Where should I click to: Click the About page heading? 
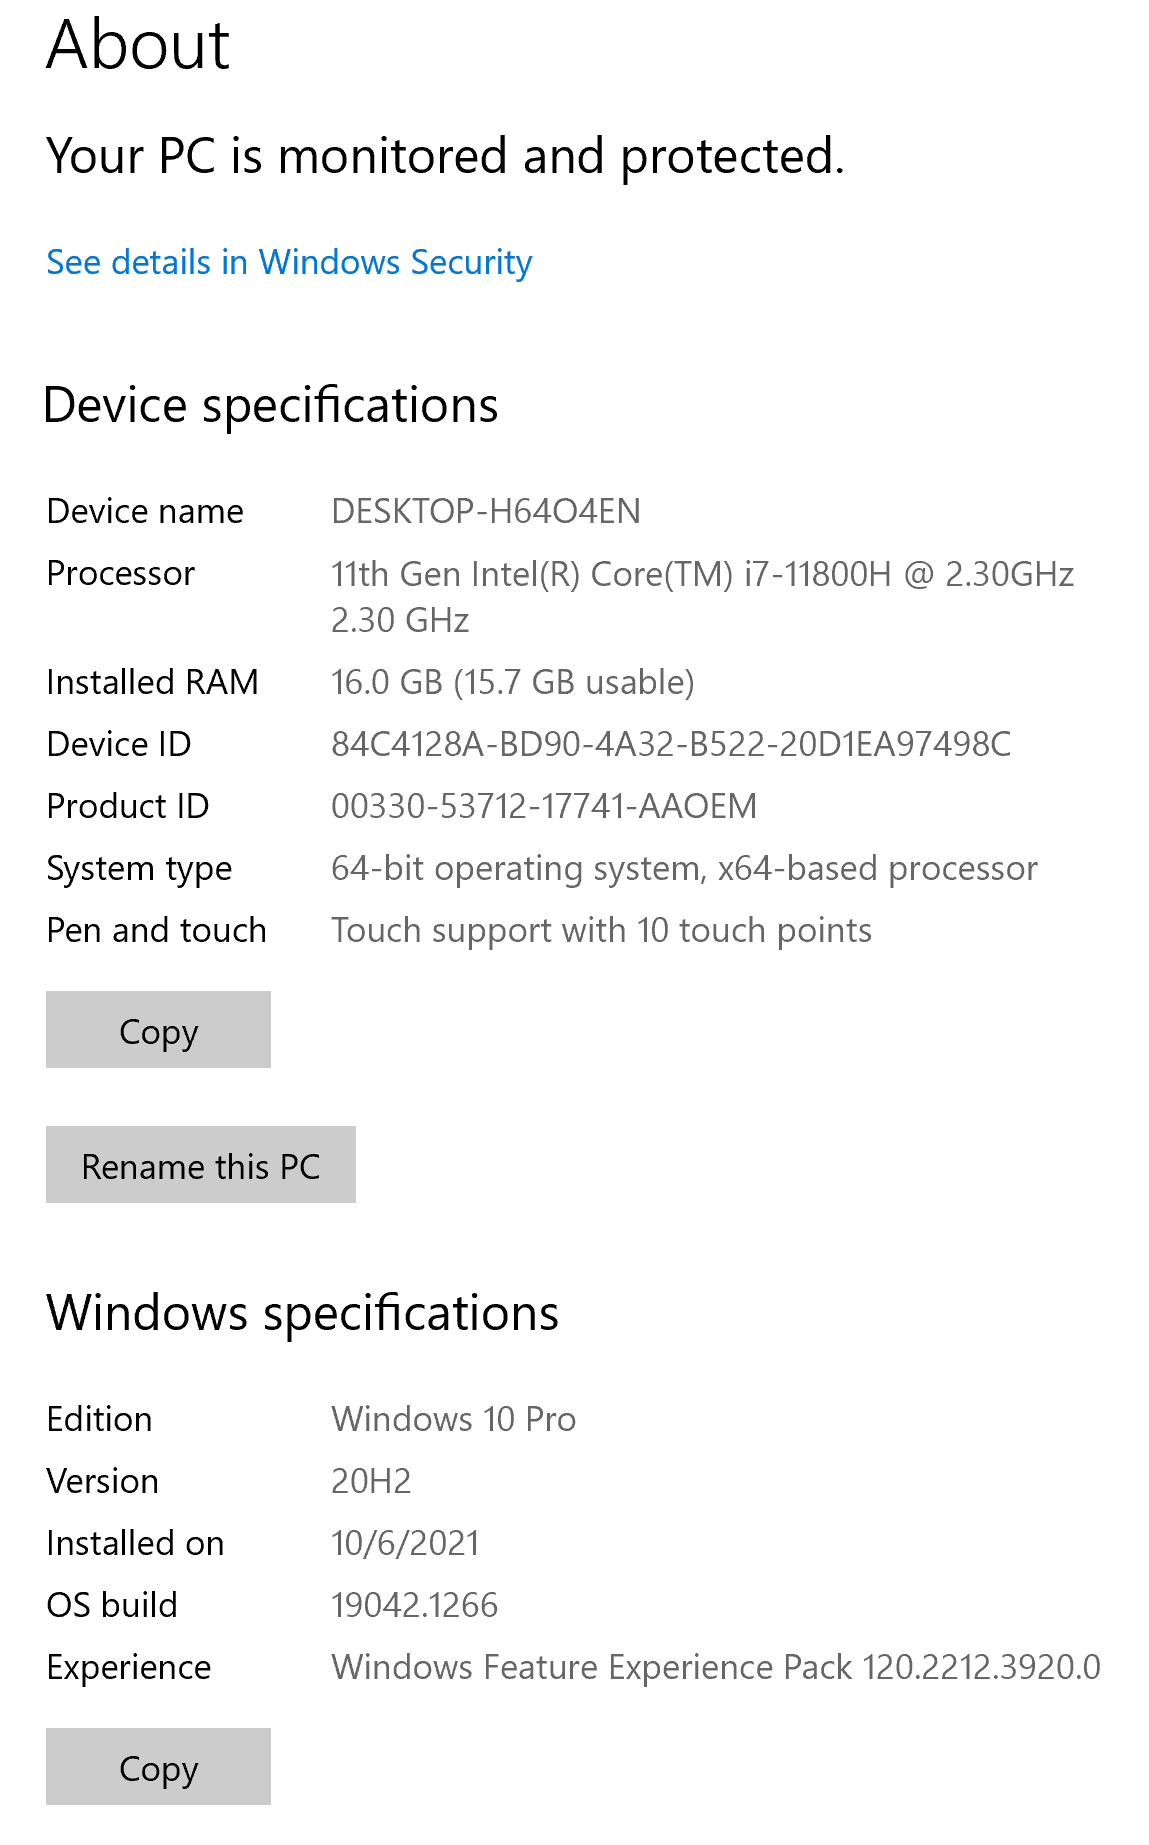[x=138, y=45]
